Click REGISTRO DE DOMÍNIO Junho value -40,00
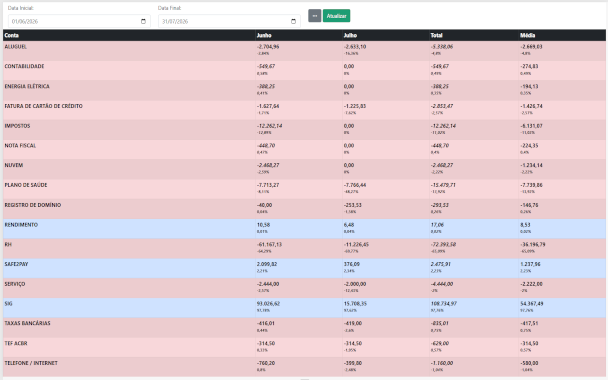 coord(264,205)
